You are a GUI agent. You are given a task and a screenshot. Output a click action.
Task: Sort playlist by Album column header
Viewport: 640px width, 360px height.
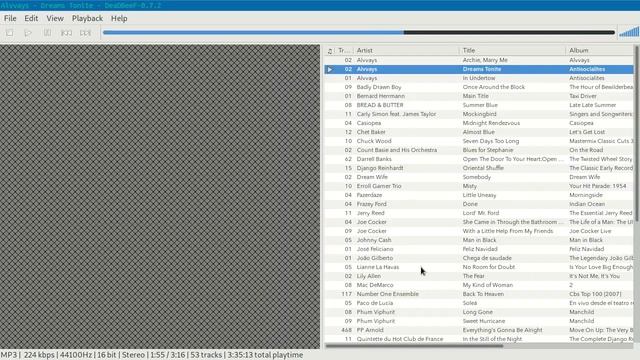[x=600, y=51]
